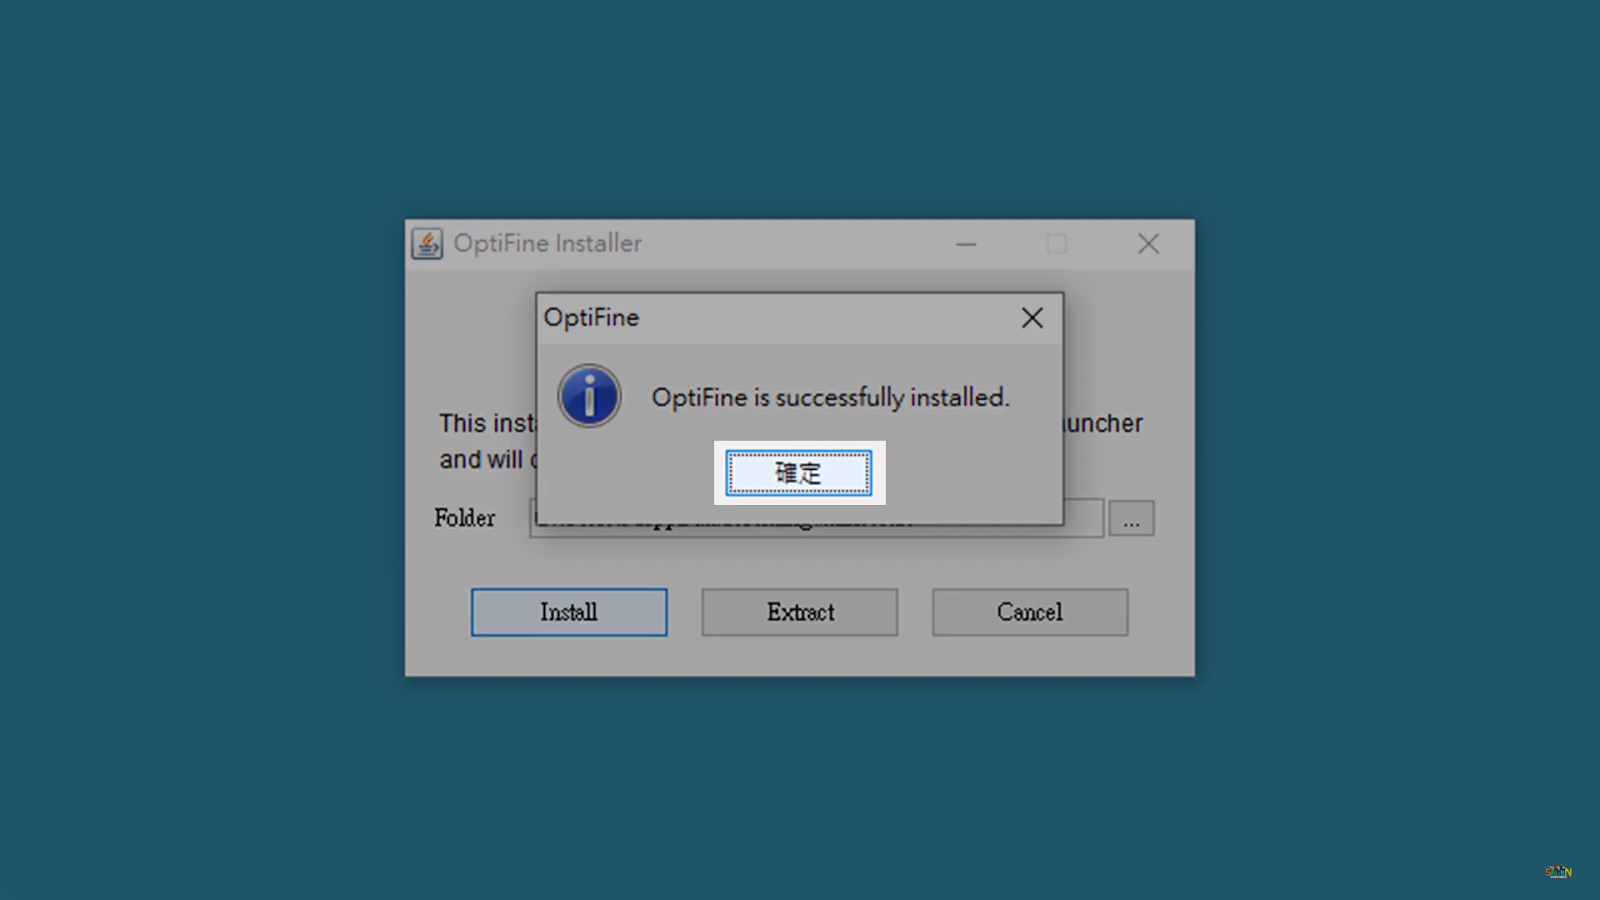The image size is (1600, 900).
Task: Click the empty teal desktop background
Action: [200, 450]
